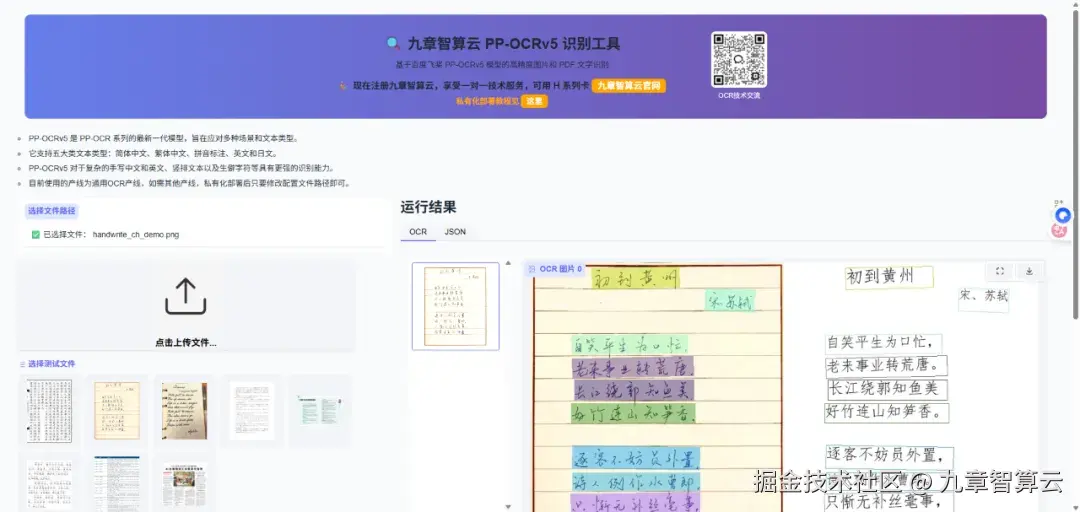Select the result gallery thumbnail
Screen dimensions: 1080x512
tap(455, 306)
